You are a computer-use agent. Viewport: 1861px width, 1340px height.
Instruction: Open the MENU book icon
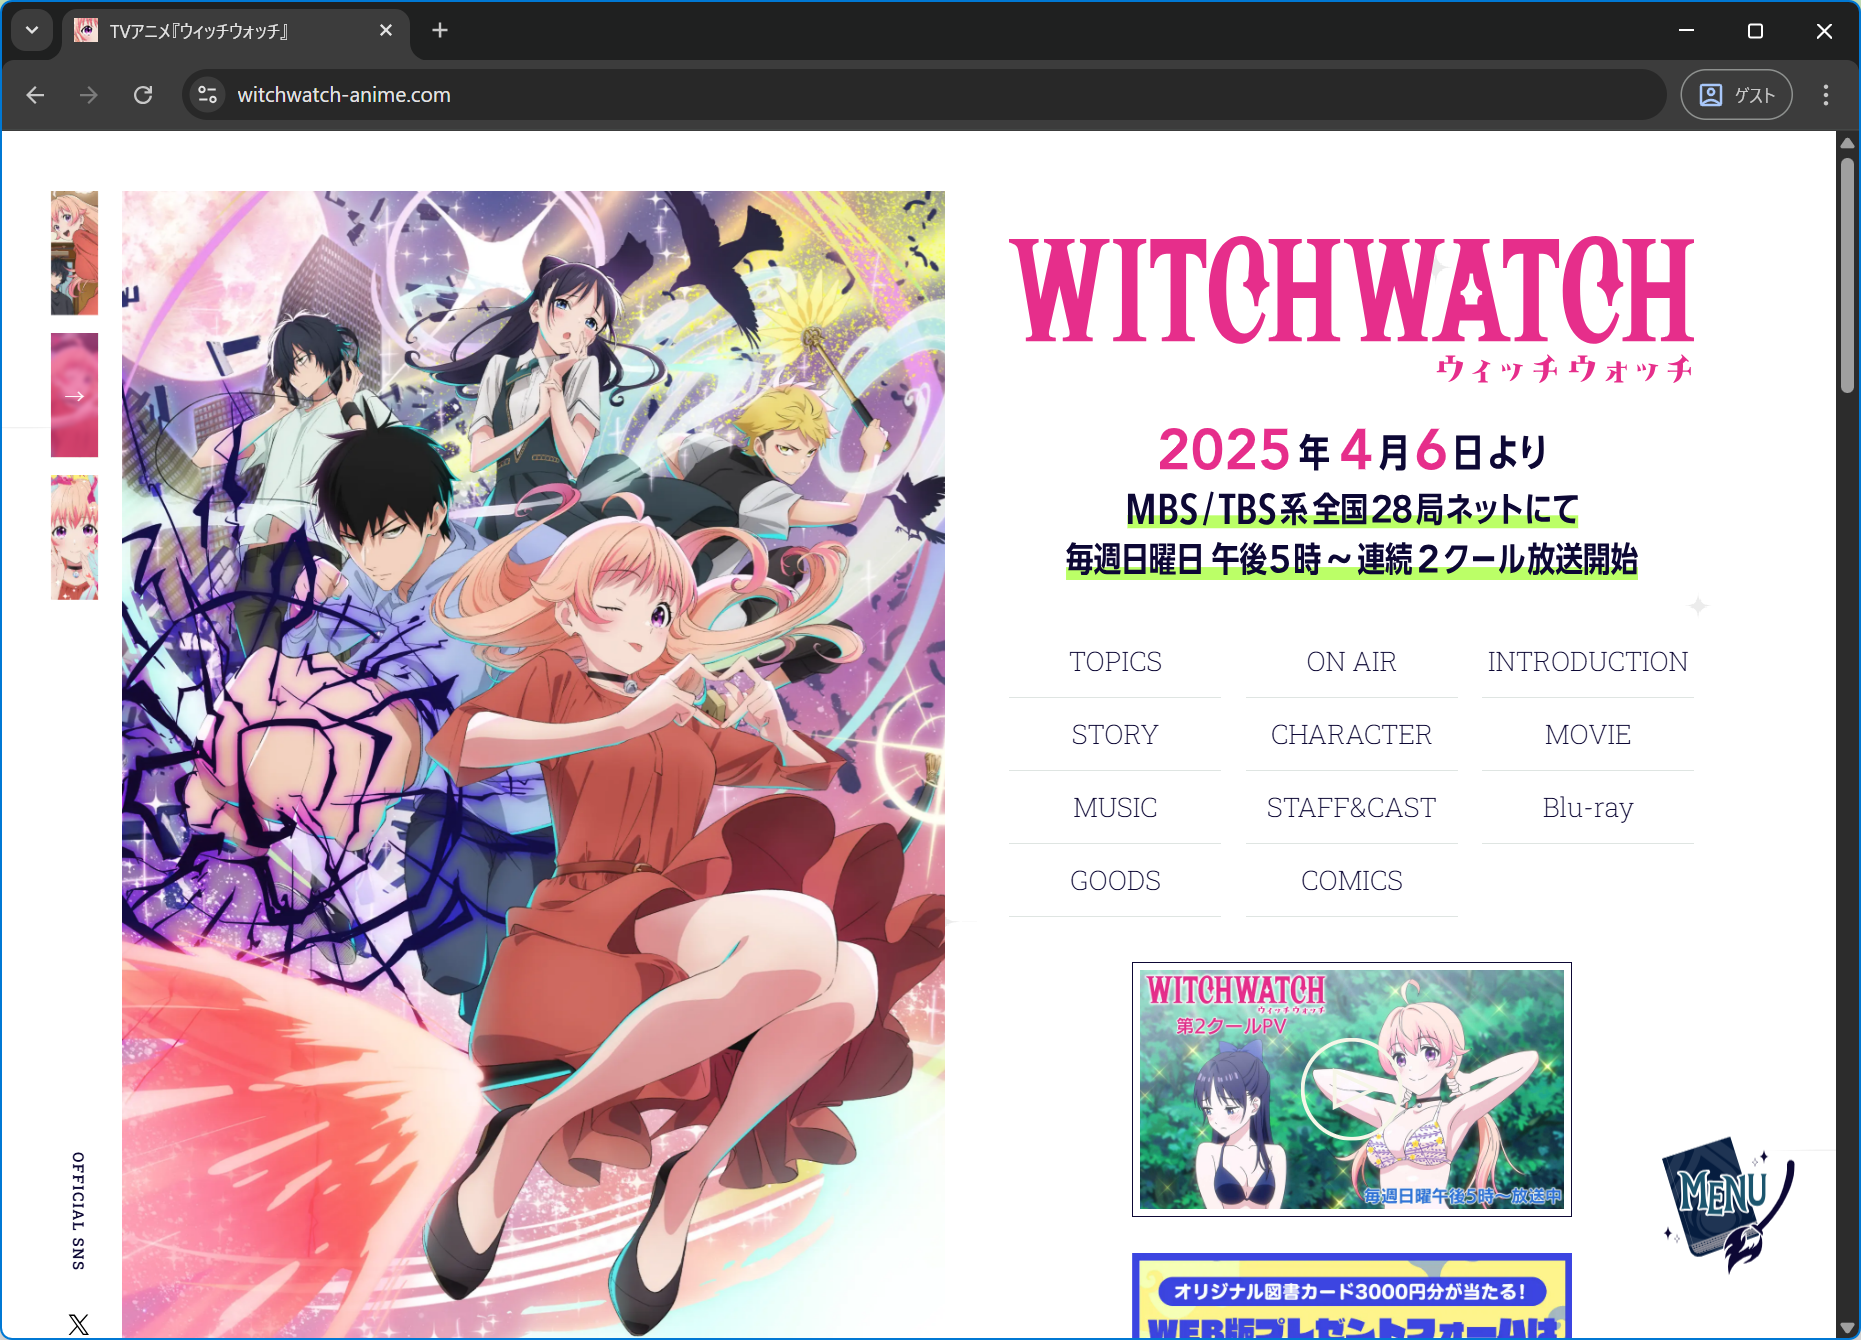pyautogui.click(x=1728, y=1204)
